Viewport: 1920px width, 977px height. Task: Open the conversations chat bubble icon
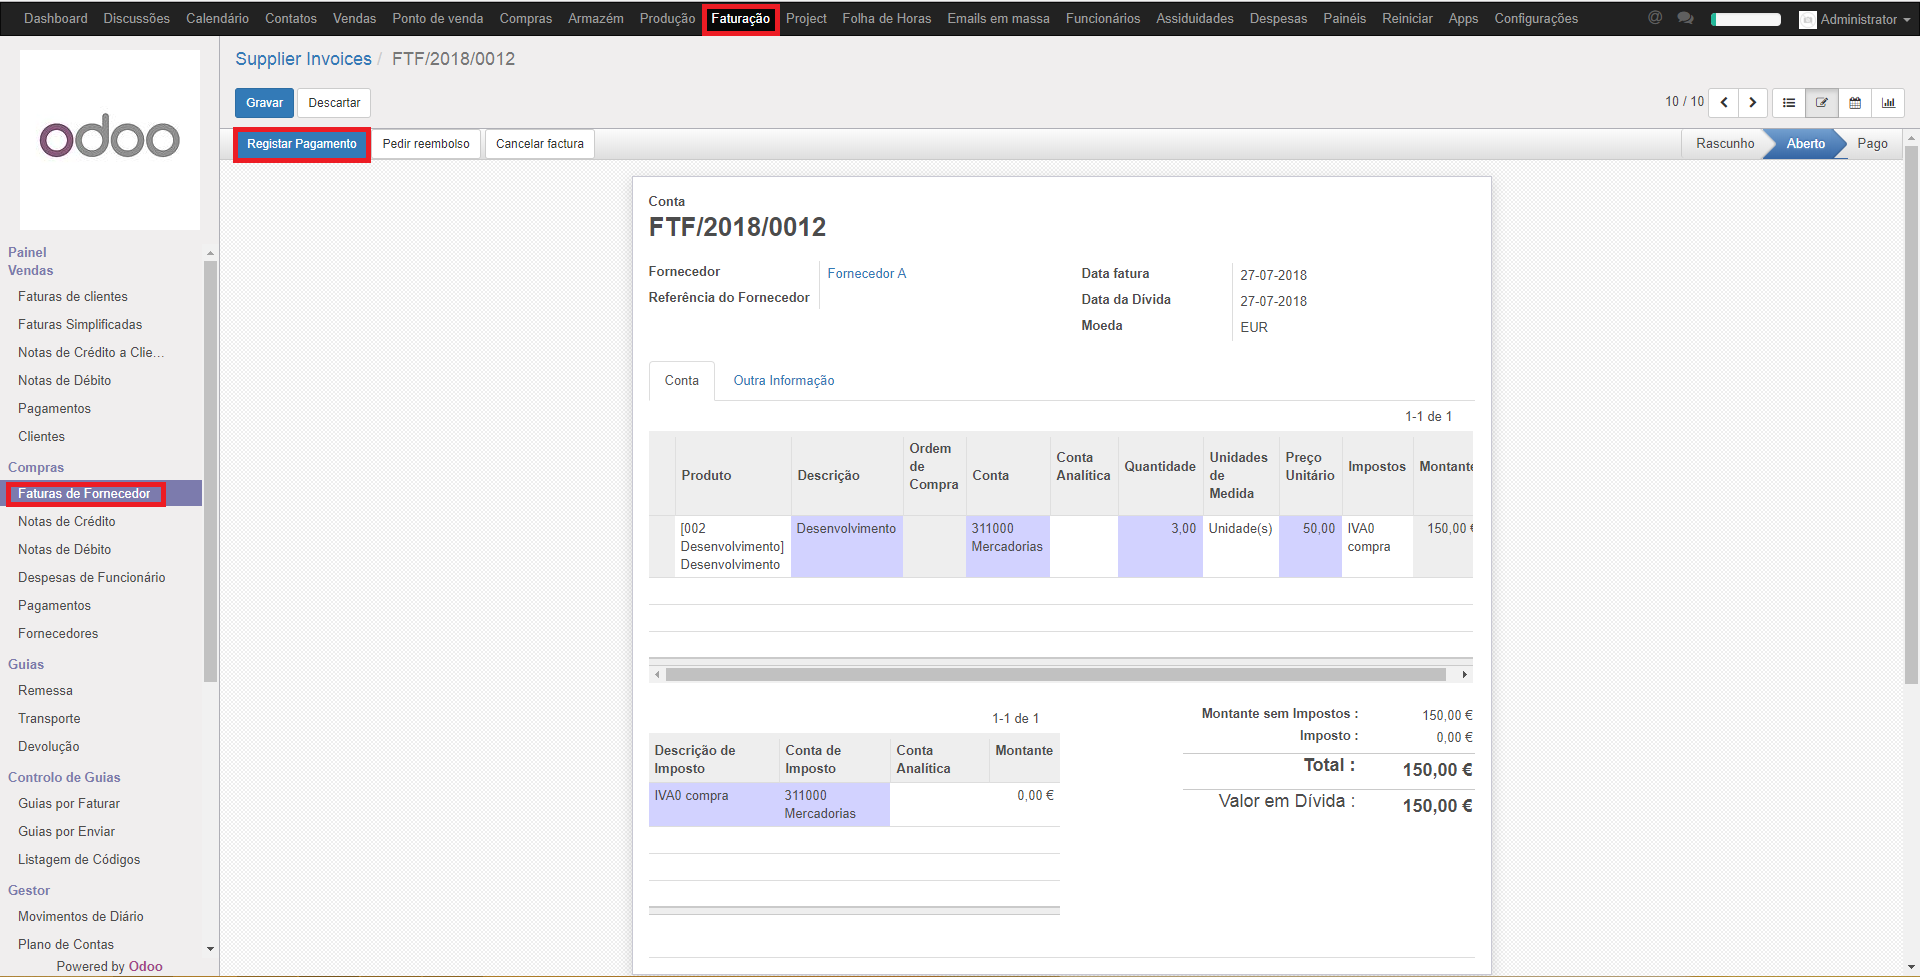point(1685,18)
